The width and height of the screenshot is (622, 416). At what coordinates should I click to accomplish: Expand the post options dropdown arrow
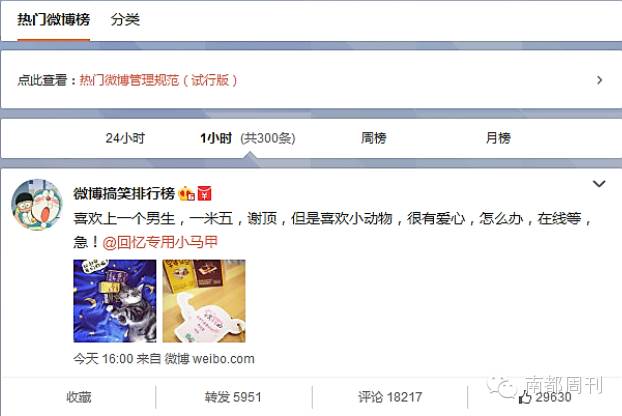(599, 184)
